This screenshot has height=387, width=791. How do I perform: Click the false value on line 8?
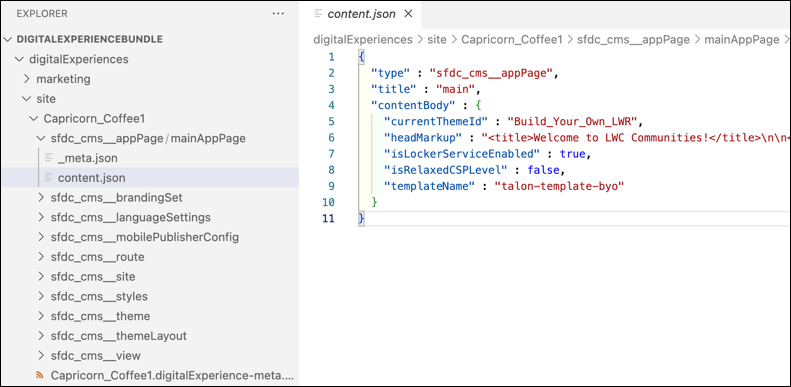click(x=543, y=170)
